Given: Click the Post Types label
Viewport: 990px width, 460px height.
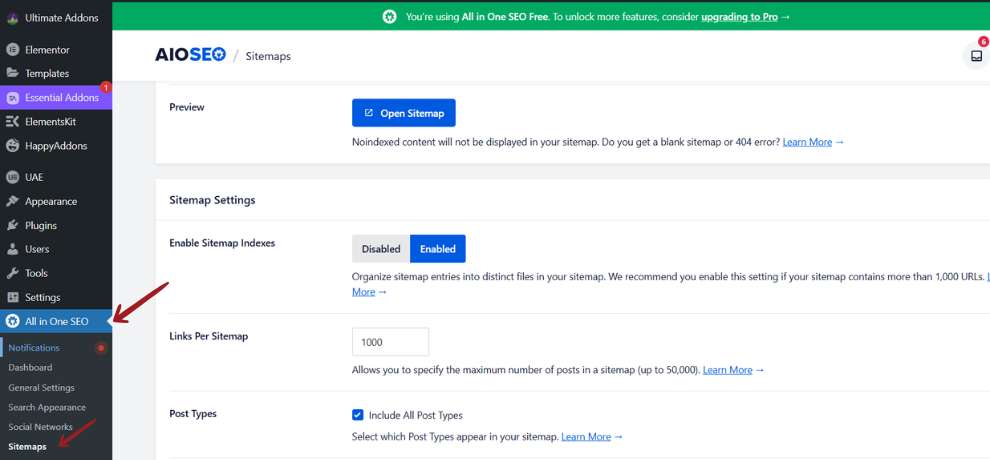Looking at the screenshot, I should pos(193,414).
